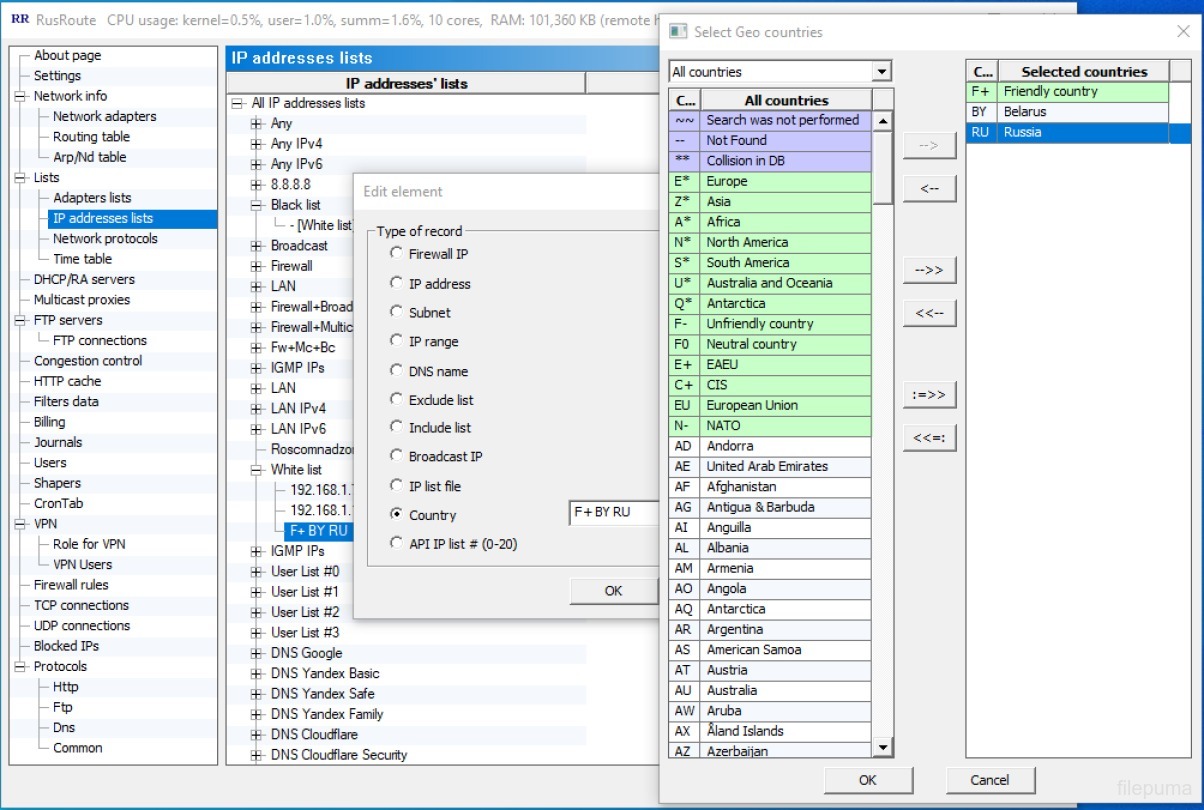Select the Subnet radio button
The height and width of the screenshot is (810, 1204).
pos(397,312)
